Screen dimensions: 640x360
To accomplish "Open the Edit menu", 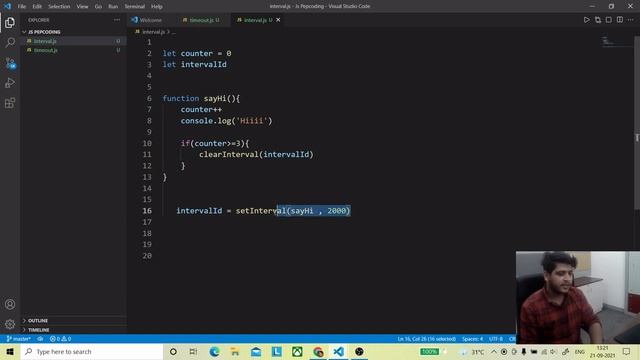I will (37, 6).
